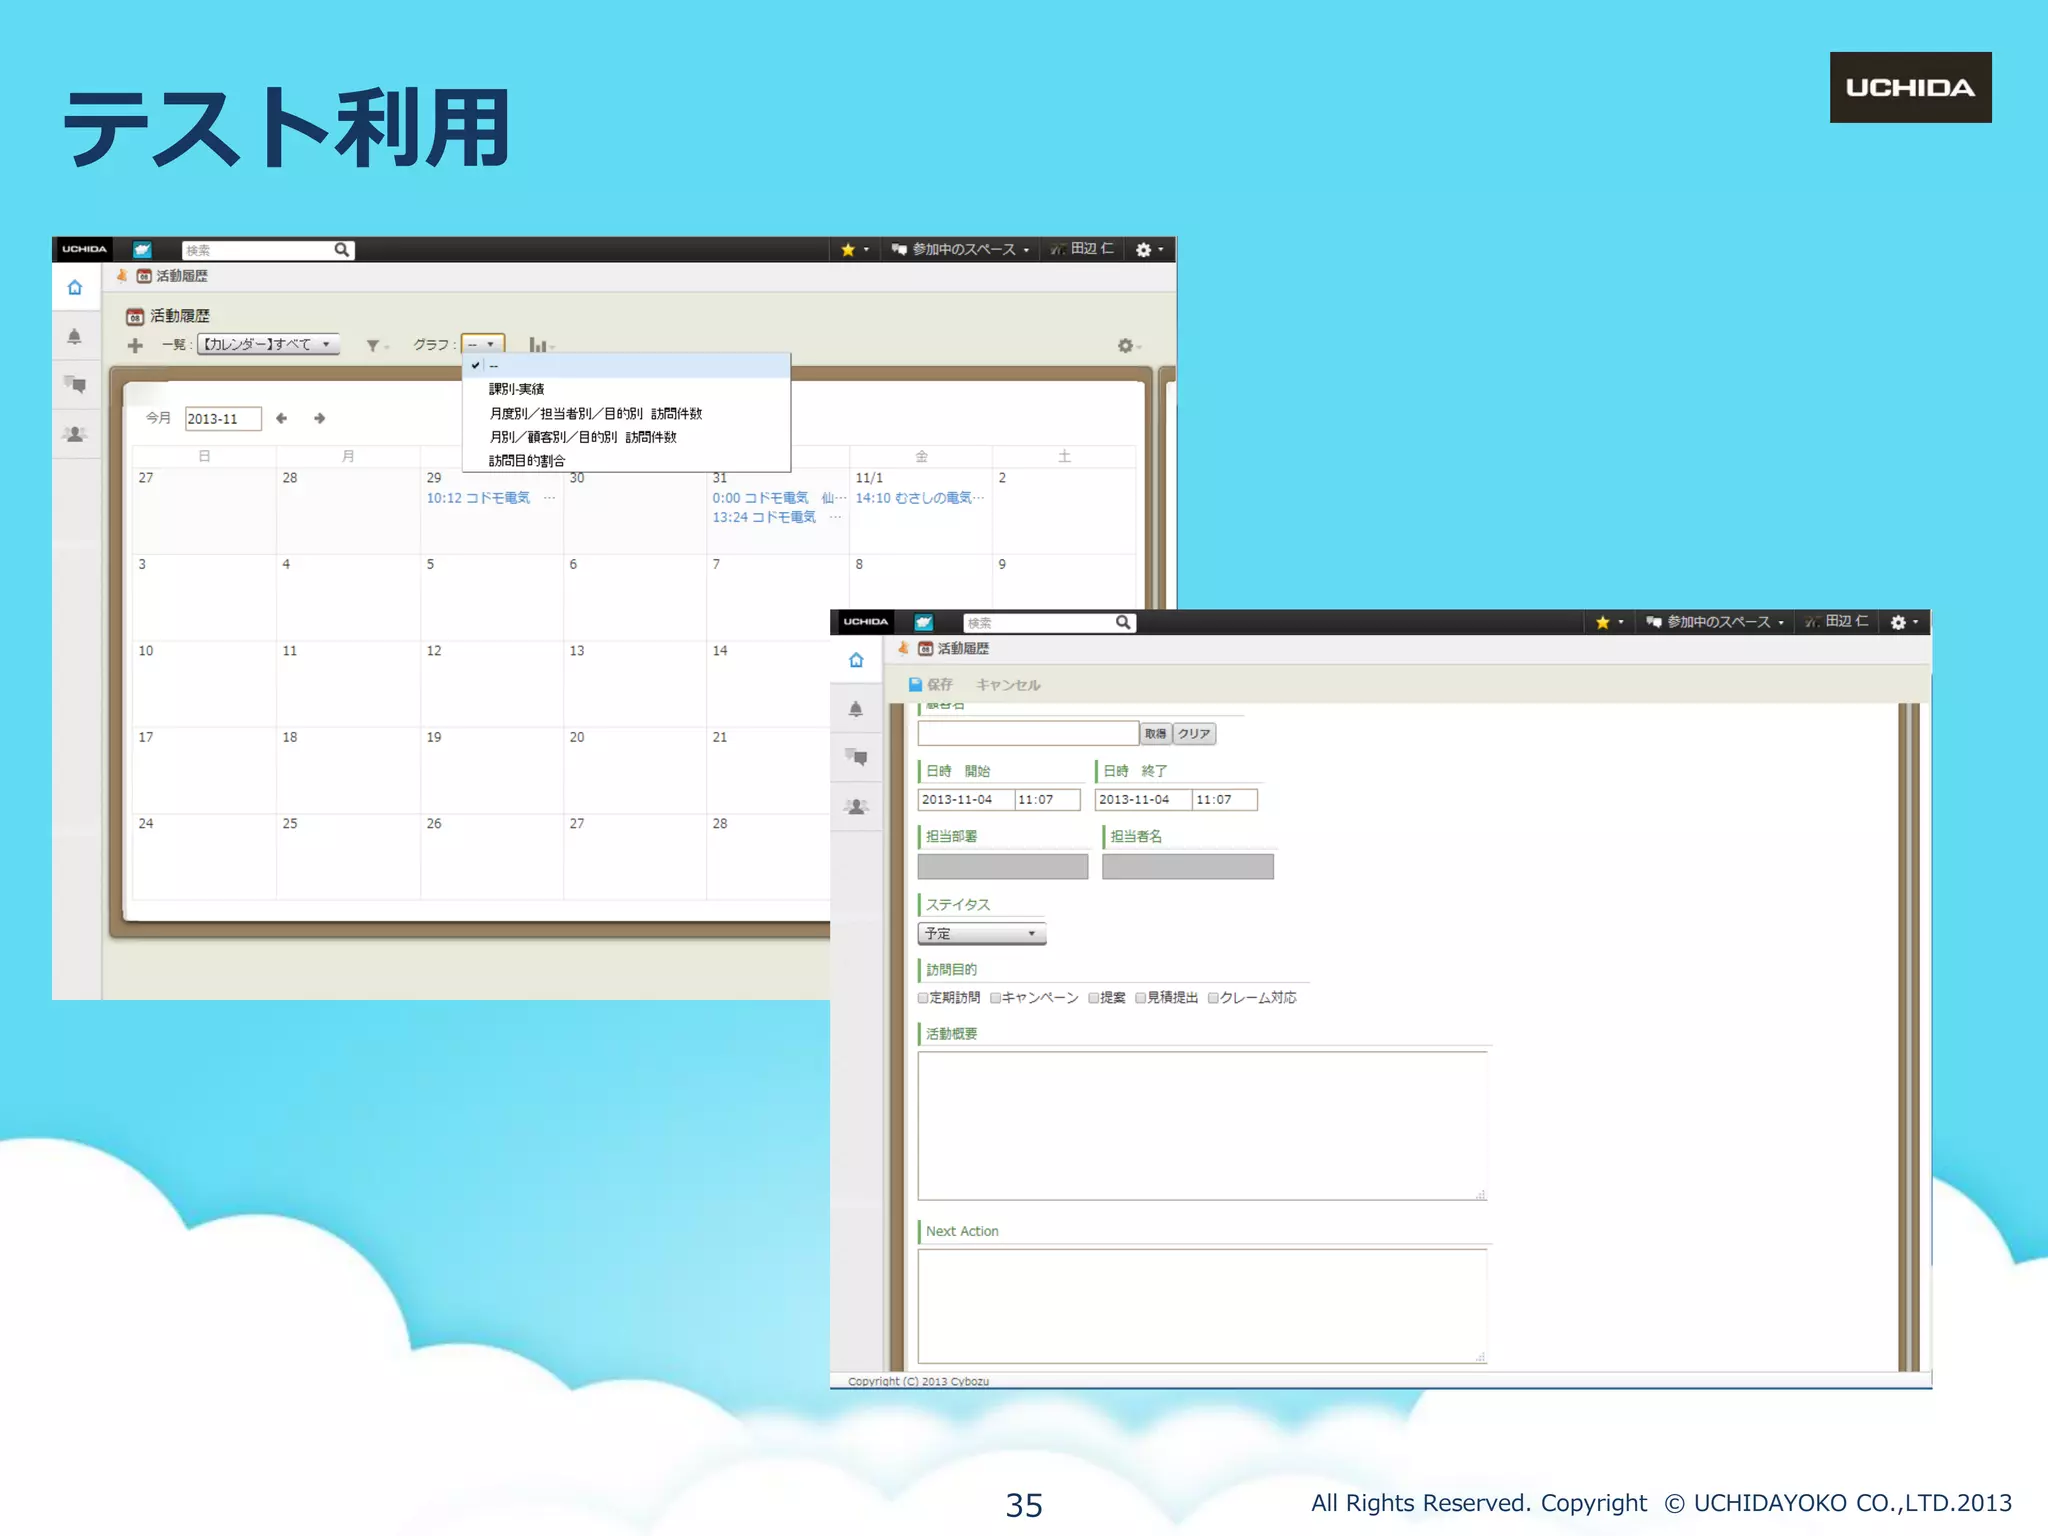Click the bell notifications sidebar icon in the calendar window
2048x1536 pixels.
click(x=75, y=337)
